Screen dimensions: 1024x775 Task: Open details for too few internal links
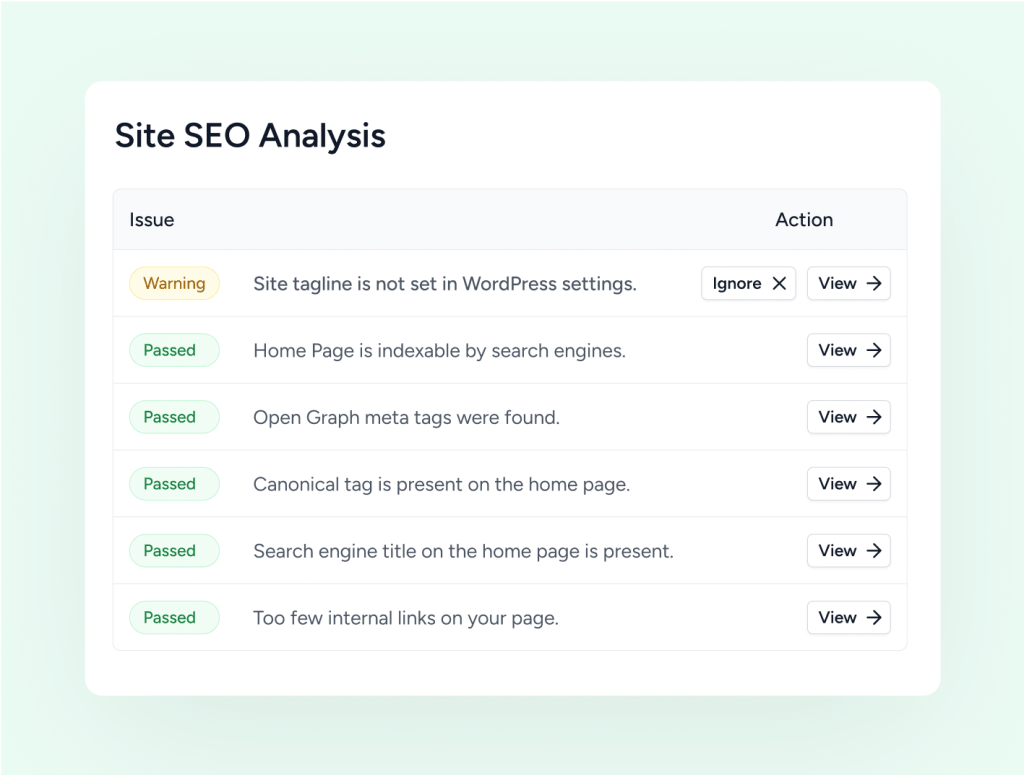click(848, 617)
